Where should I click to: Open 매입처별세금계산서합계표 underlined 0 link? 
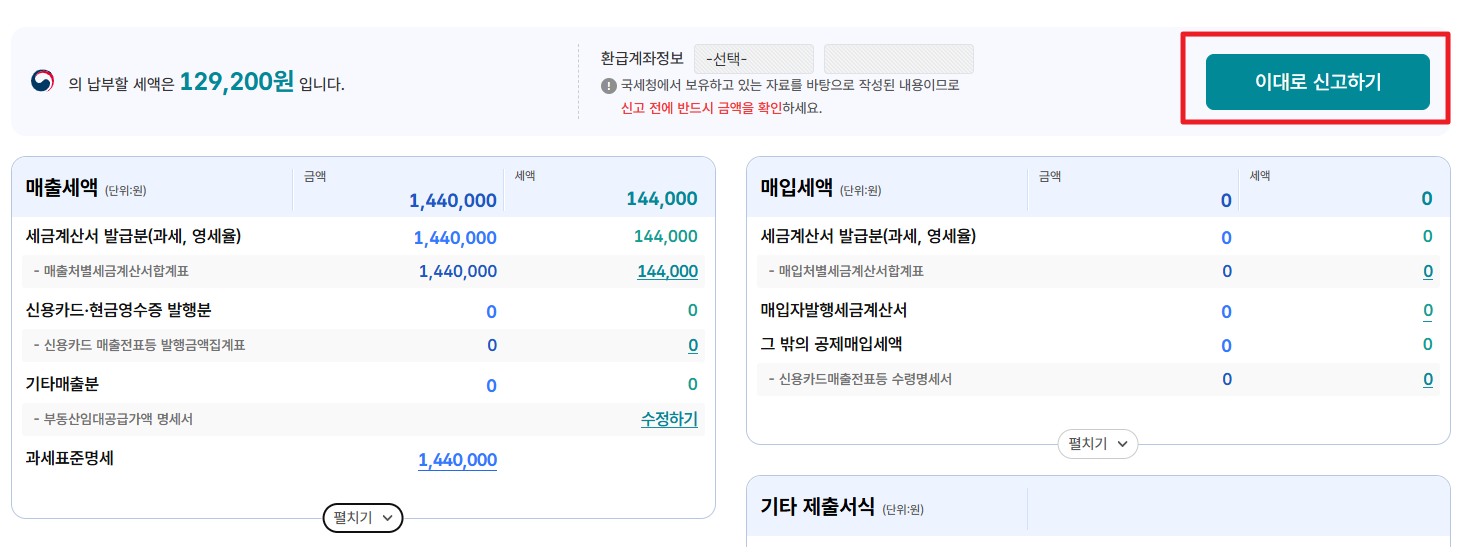1428,271
